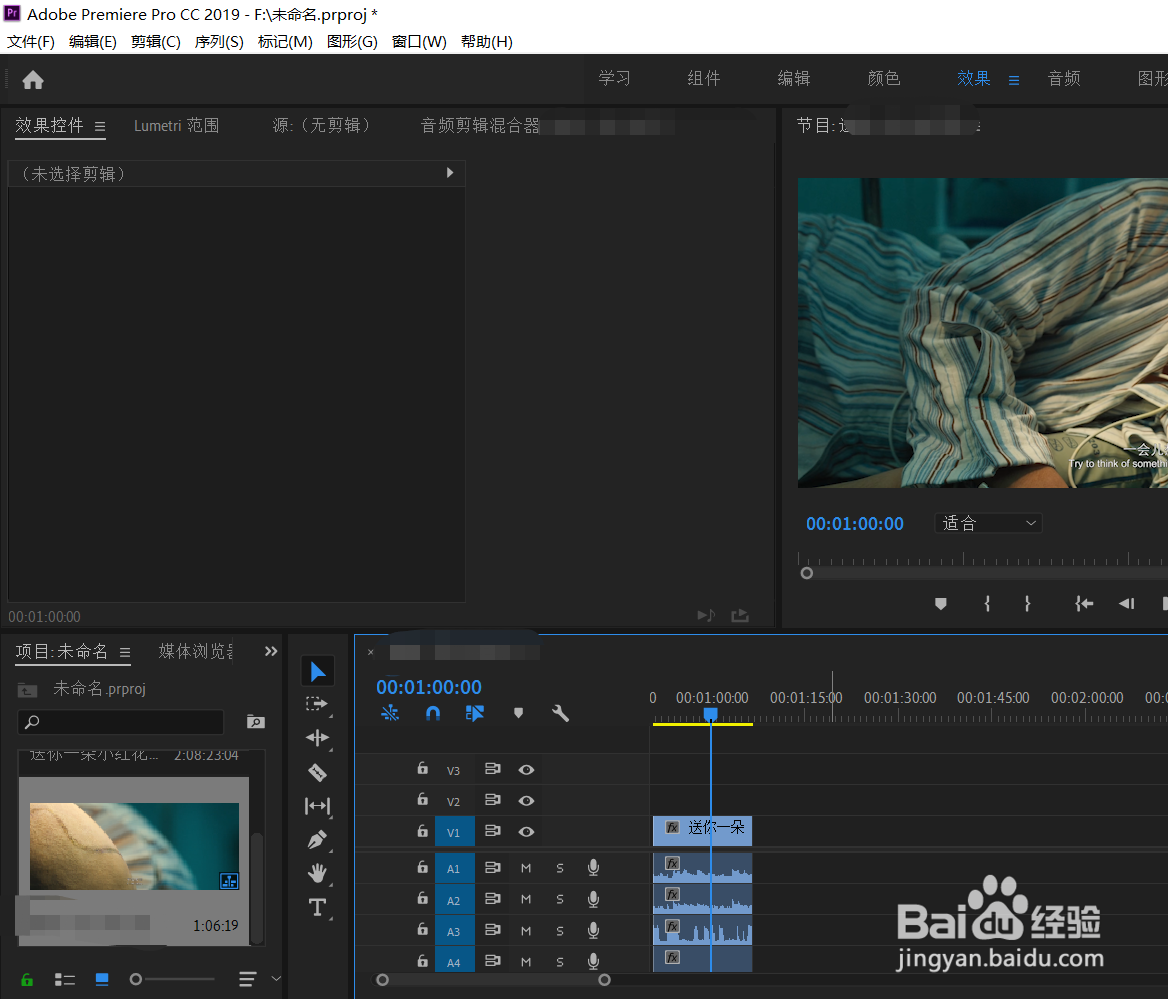Viewport: 1168px width, 999px height.
Task: Click export icon in Effect Controls footer
Action: tap(740, 615)
